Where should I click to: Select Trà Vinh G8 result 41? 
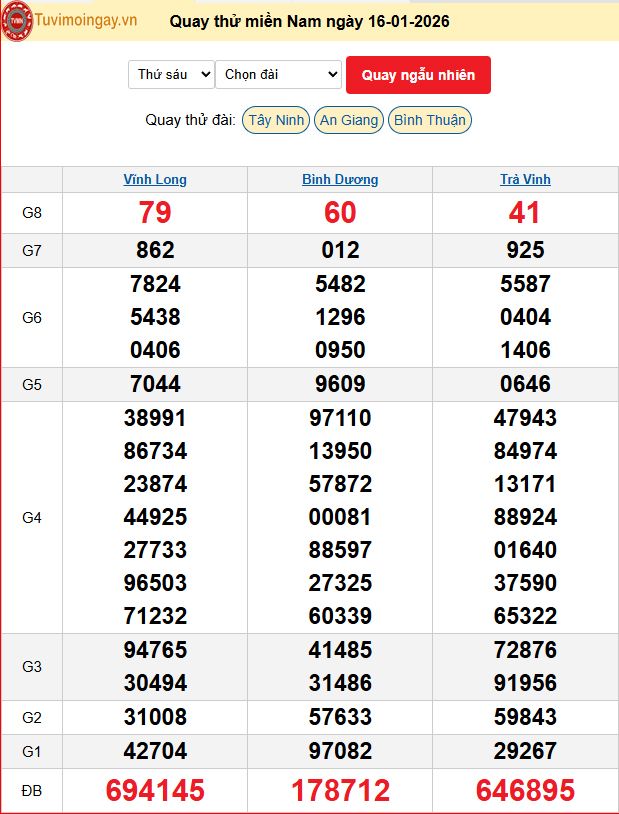525,213
